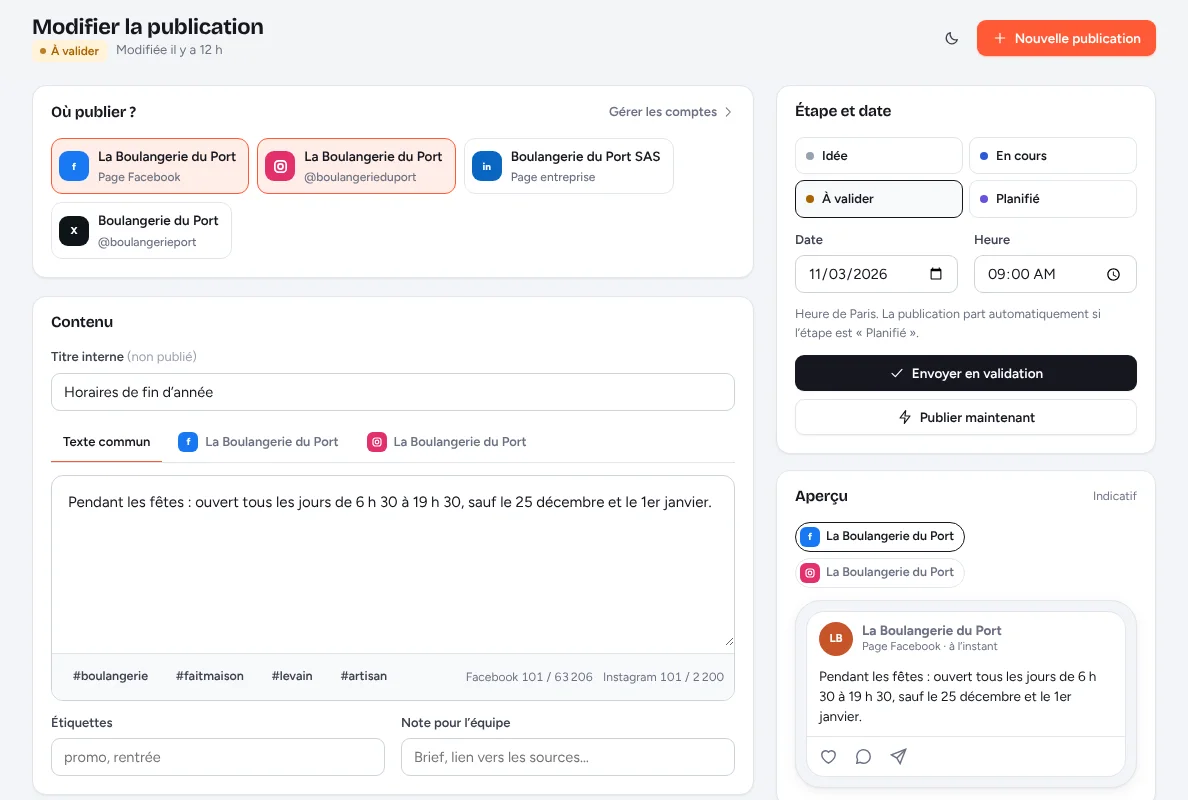The image size is (1188, 800).
Task: Choose the Planifié stage
Action: tap(1052, 198)
